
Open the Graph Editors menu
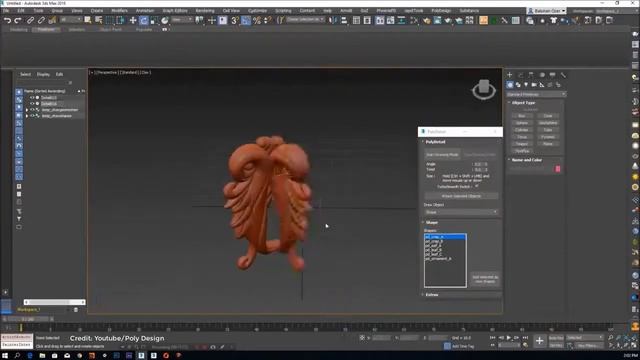pos(175,11)
